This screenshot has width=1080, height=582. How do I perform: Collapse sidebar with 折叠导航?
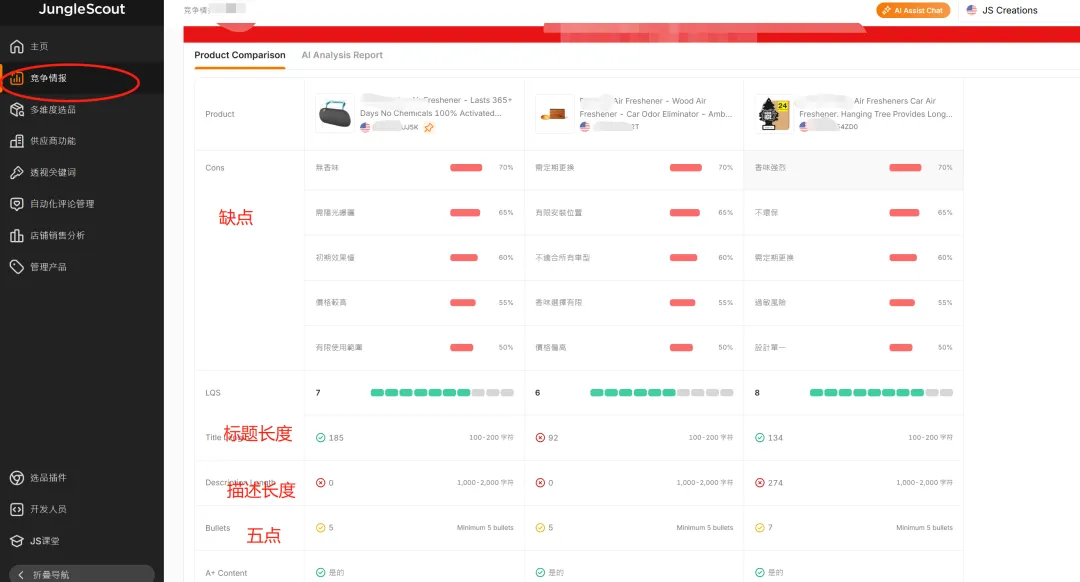pyautogui.click(x=81, y=574)
